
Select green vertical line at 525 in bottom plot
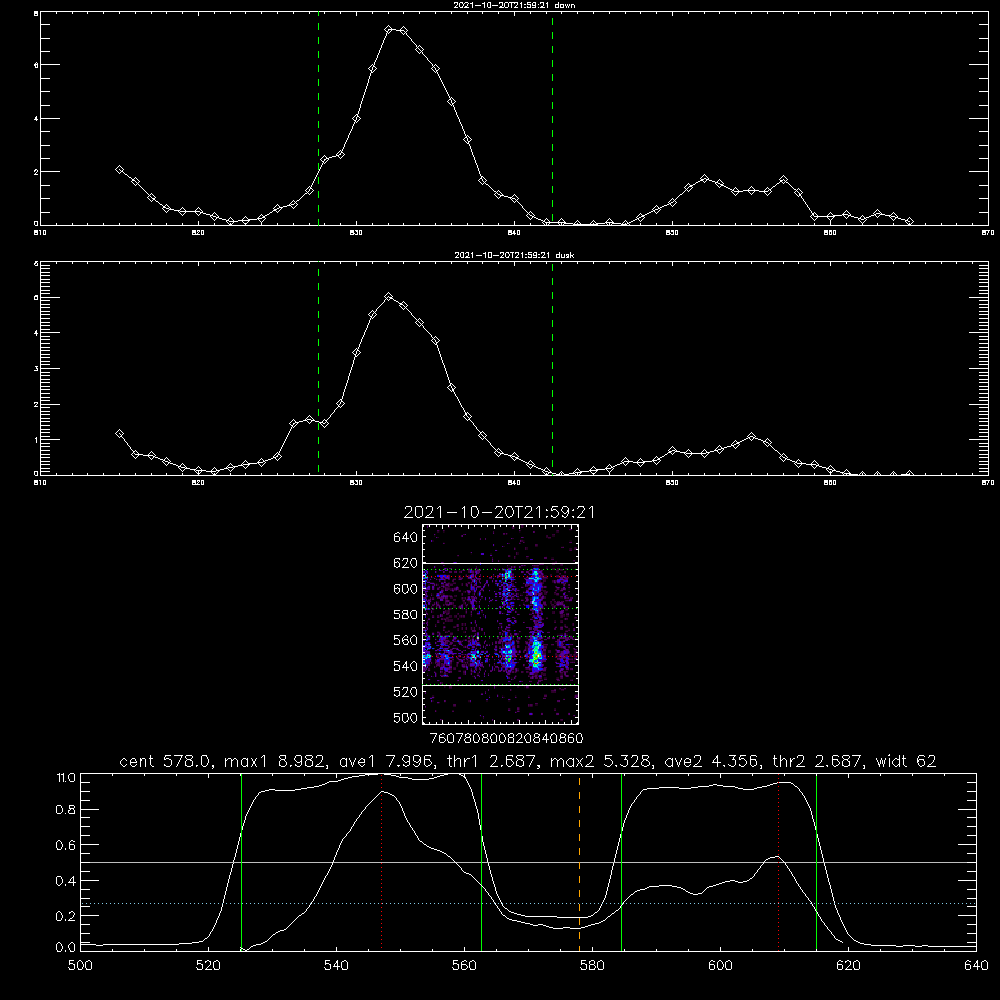[x=242, y=861]
